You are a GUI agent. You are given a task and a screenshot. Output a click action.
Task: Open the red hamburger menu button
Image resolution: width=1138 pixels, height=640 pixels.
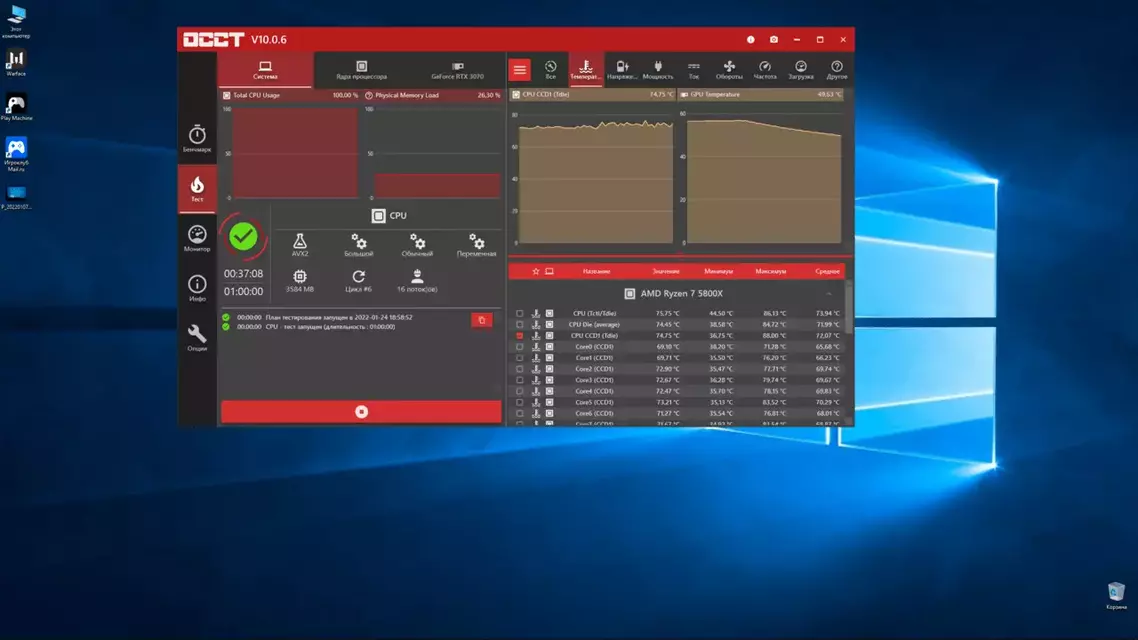point(520,70)
